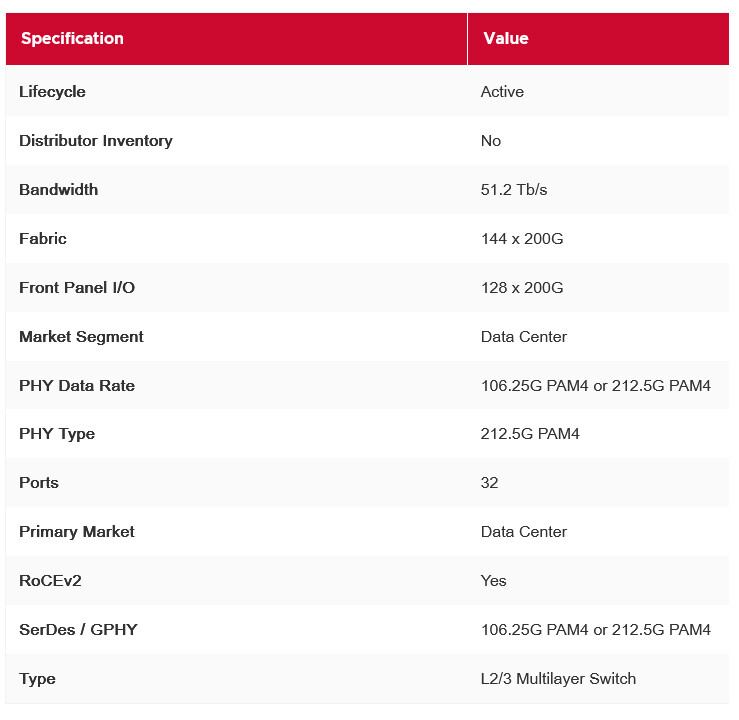
Task: Select the Ports row label
Action: 39,483
